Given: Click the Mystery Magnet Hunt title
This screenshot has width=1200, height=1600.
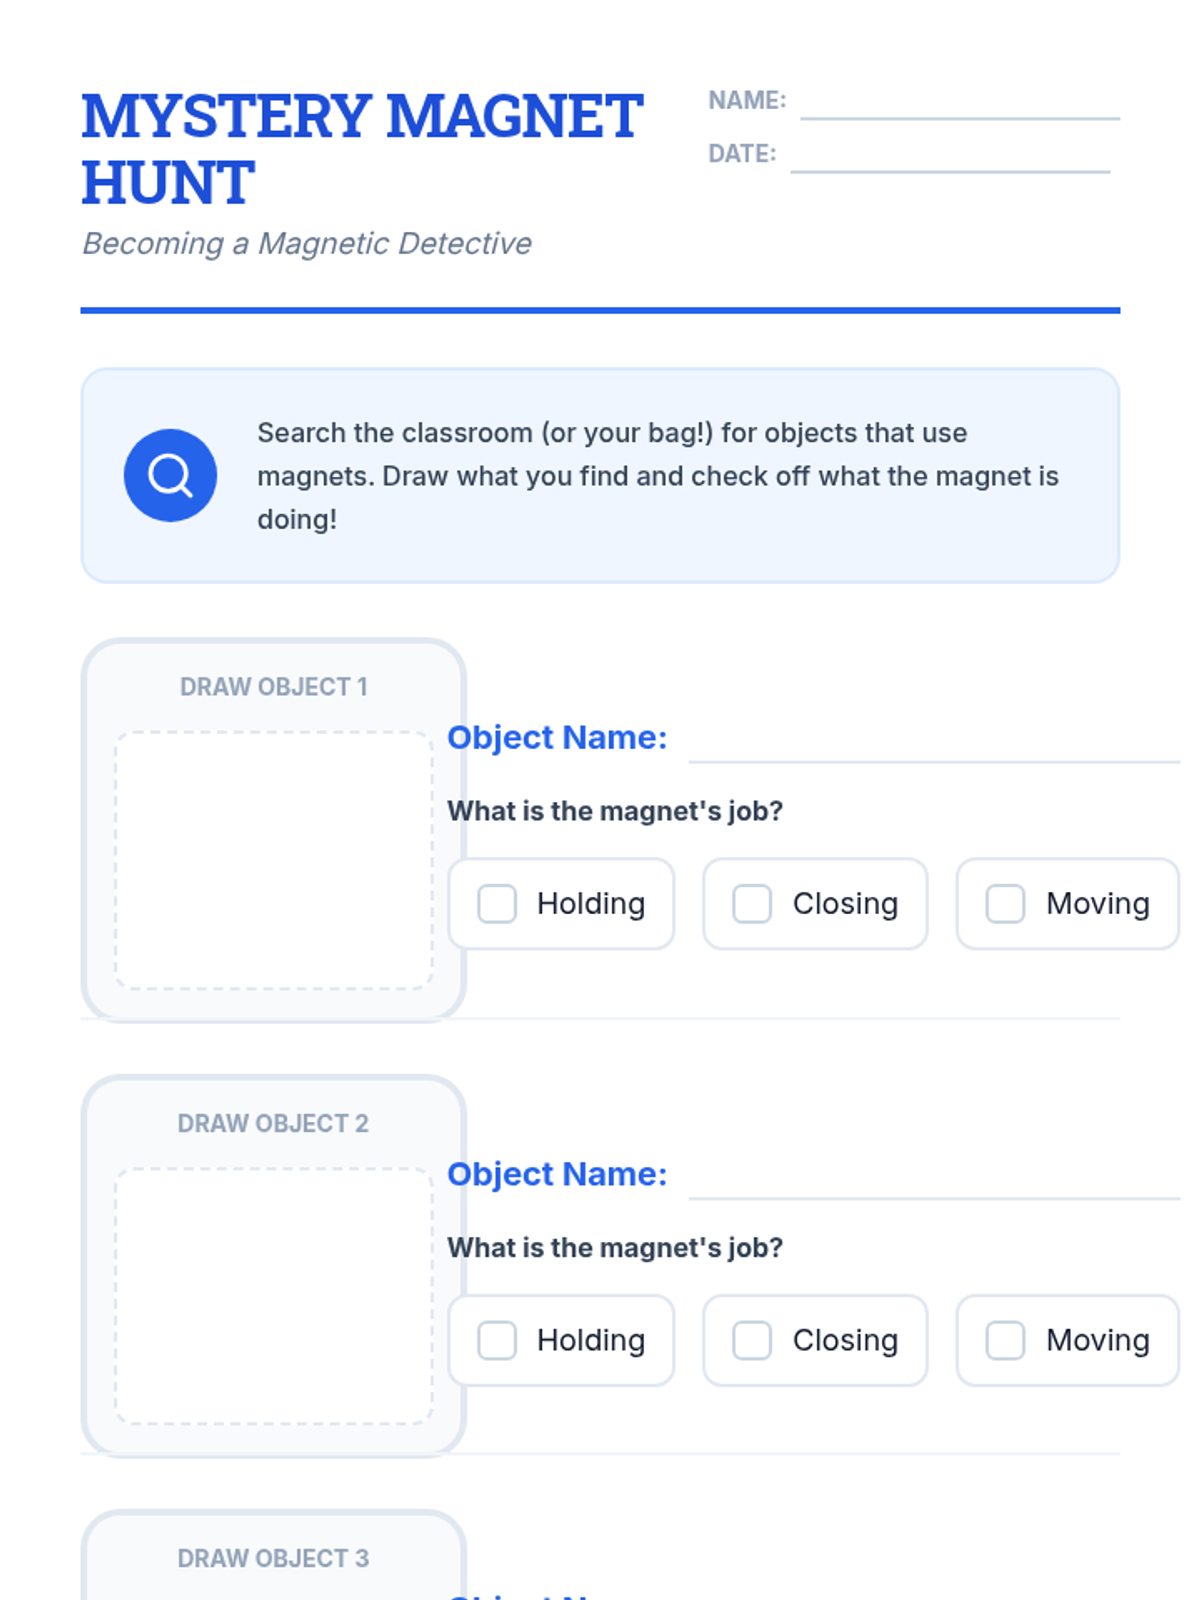Looking at the screenshot, I should click(x=362, y=149).
